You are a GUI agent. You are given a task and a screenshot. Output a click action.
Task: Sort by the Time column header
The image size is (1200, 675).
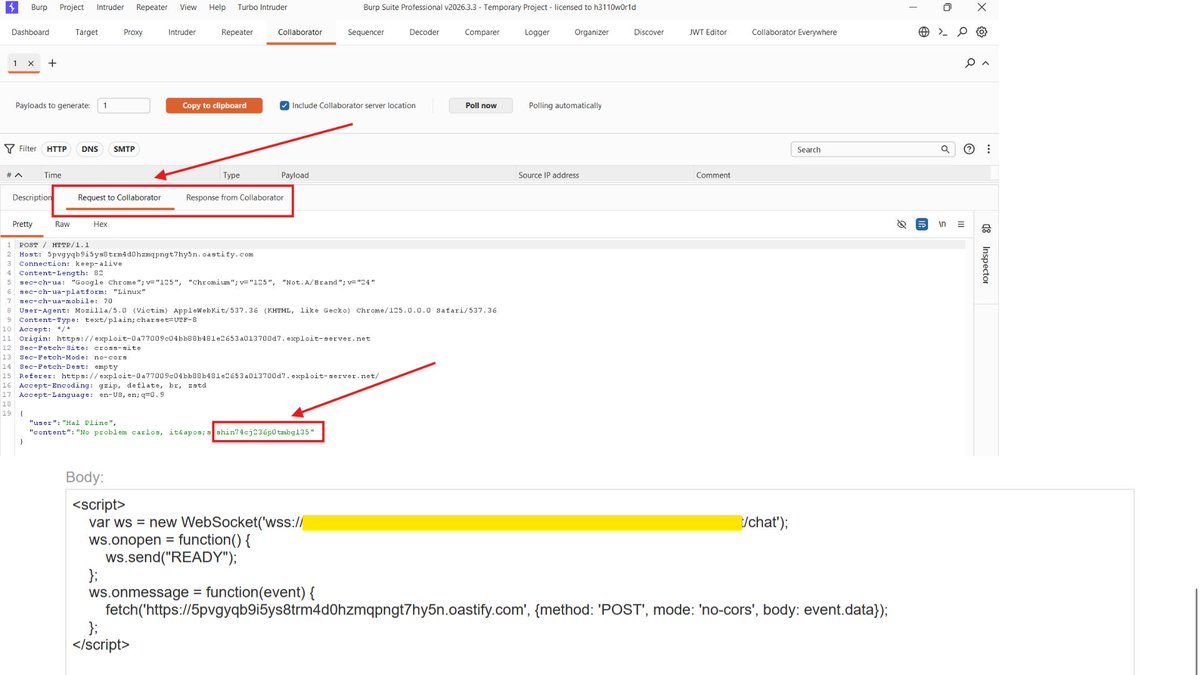point(53,175)
